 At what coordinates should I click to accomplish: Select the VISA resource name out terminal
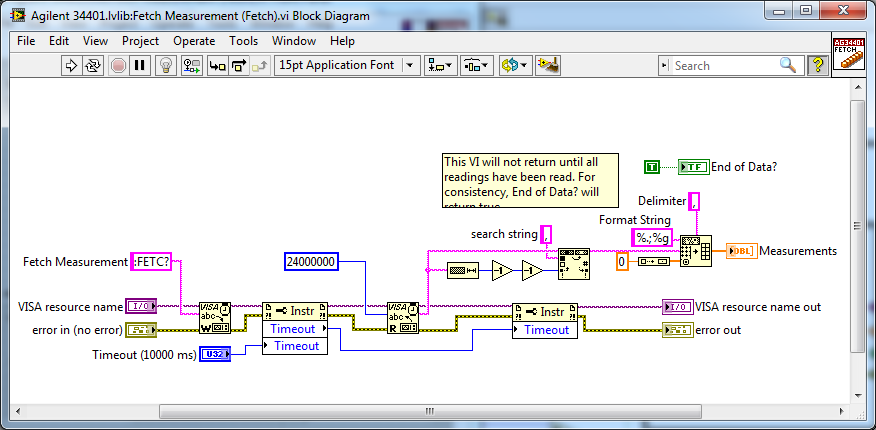tap(678, 306)
